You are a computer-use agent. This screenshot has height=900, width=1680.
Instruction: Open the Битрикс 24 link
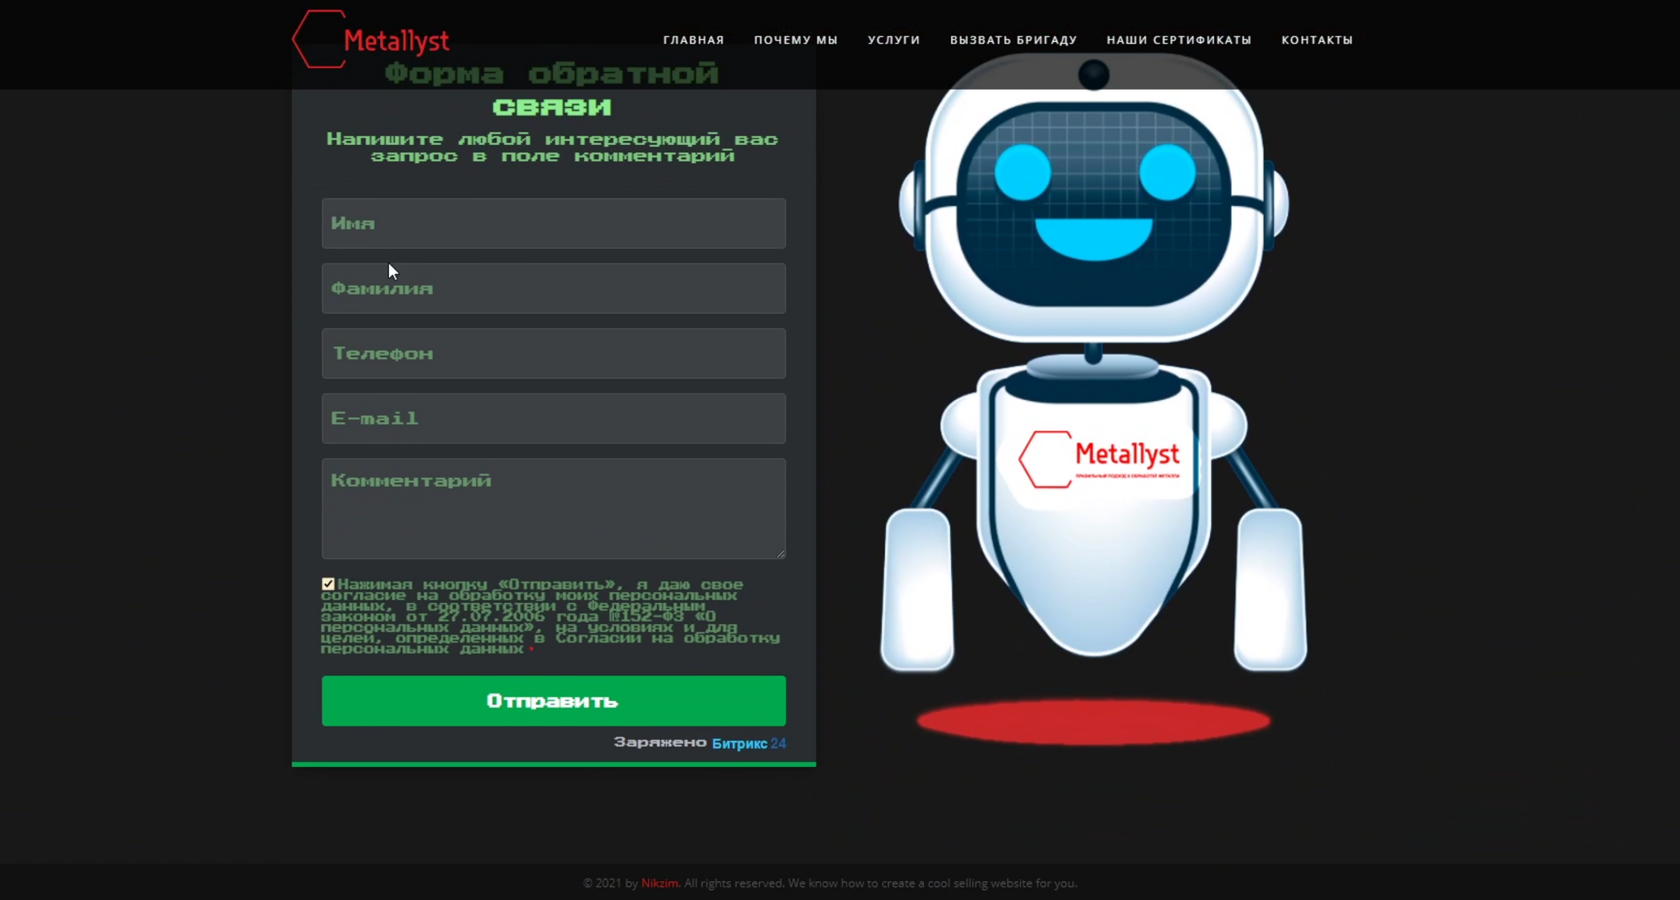tap(749, 743)
